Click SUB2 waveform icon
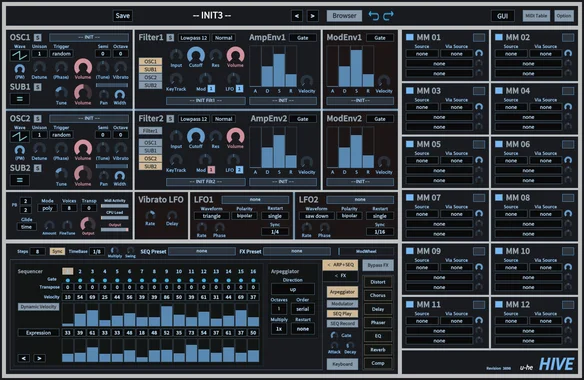Image resolution: width=584 pixels, height=380 pixels. pos(20,180)
